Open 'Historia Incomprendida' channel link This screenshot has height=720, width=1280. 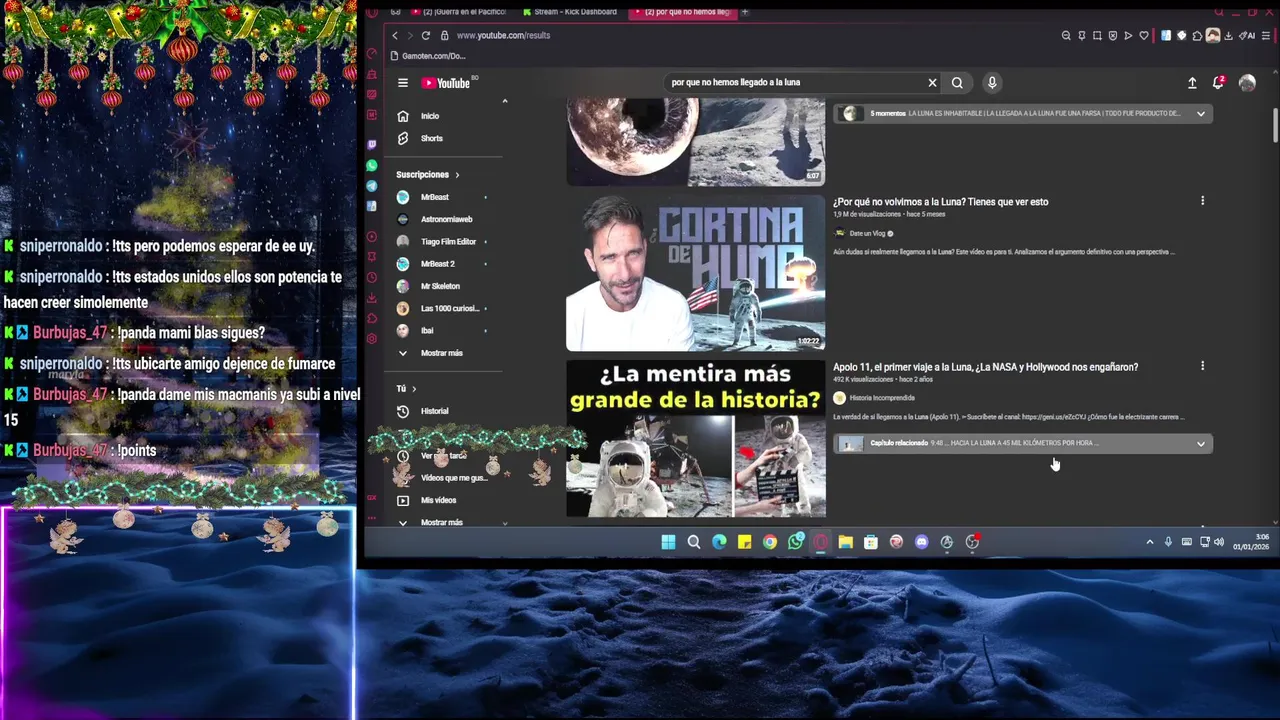[883, 398]
